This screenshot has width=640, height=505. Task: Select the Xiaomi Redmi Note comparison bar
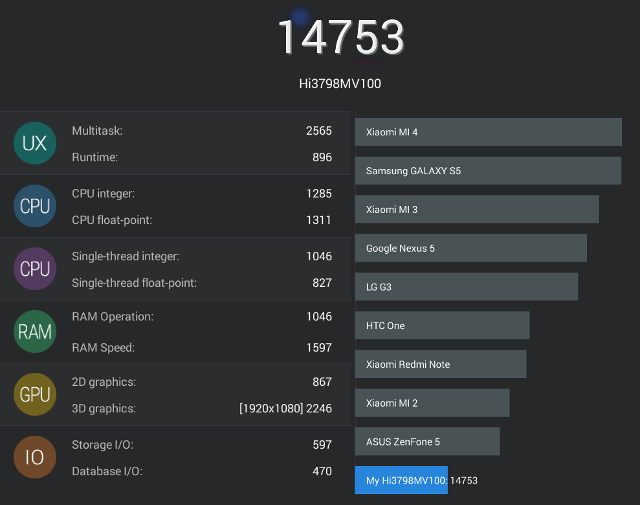click(x=440, y=364)
